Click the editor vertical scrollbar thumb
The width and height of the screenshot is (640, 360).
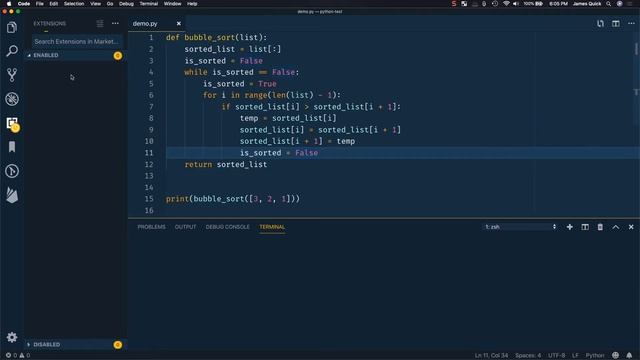(636, 49)
